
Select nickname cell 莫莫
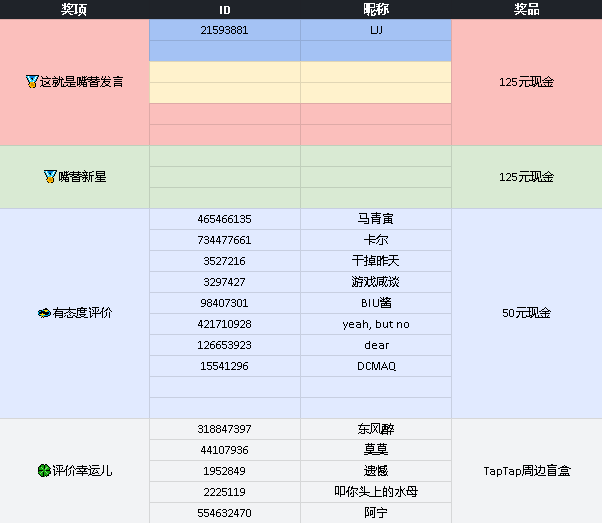[376, 450]
